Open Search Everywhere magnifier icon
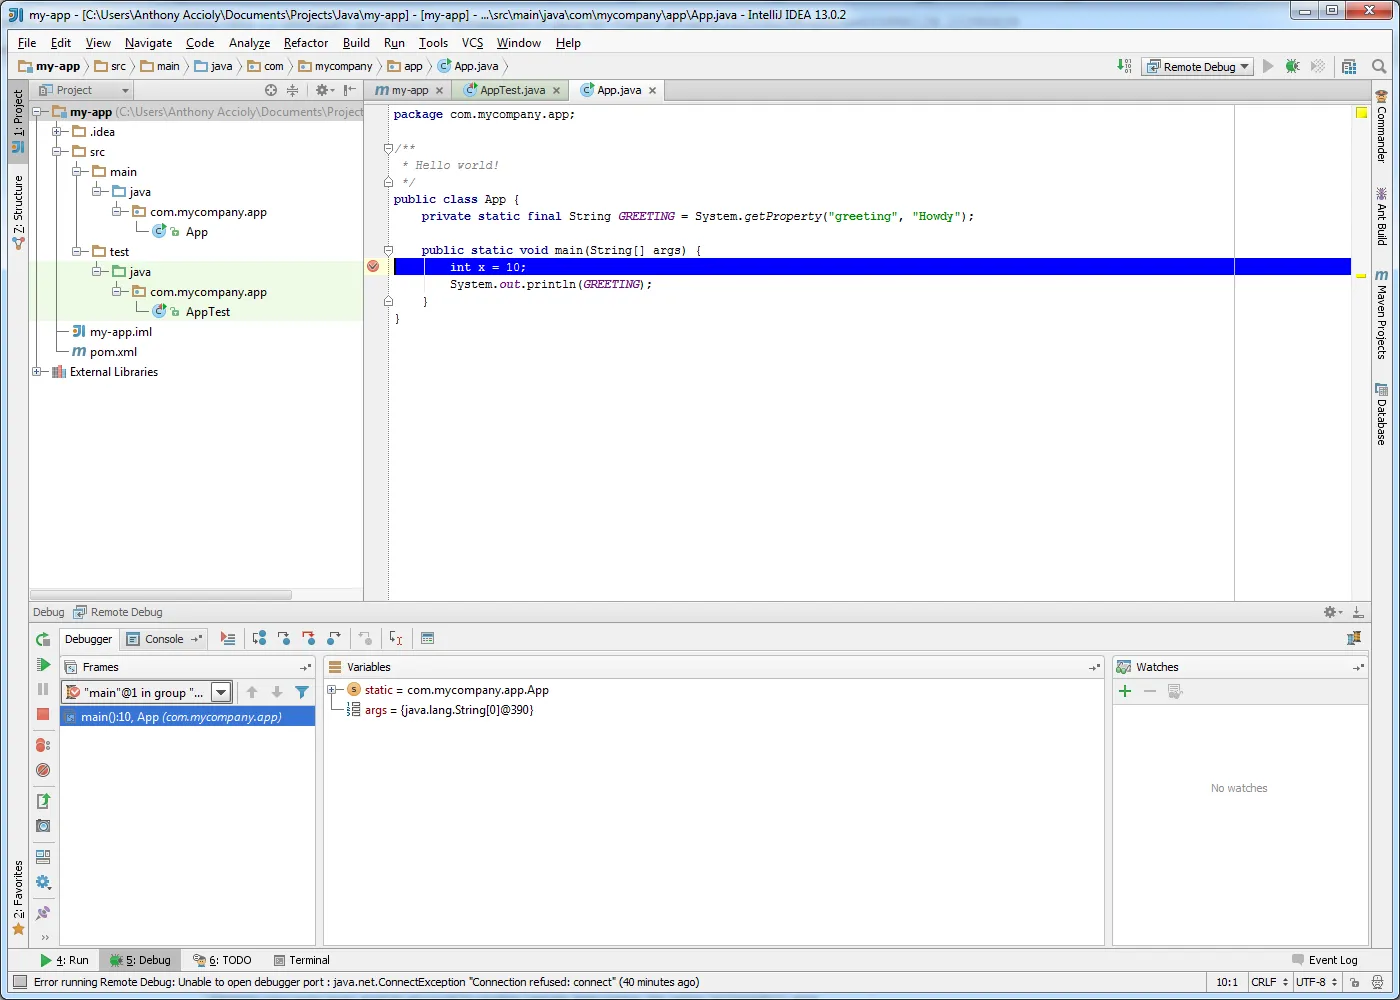Screen dimensions: 1400x1000 pyautogui.click(x=1379, y=66)
